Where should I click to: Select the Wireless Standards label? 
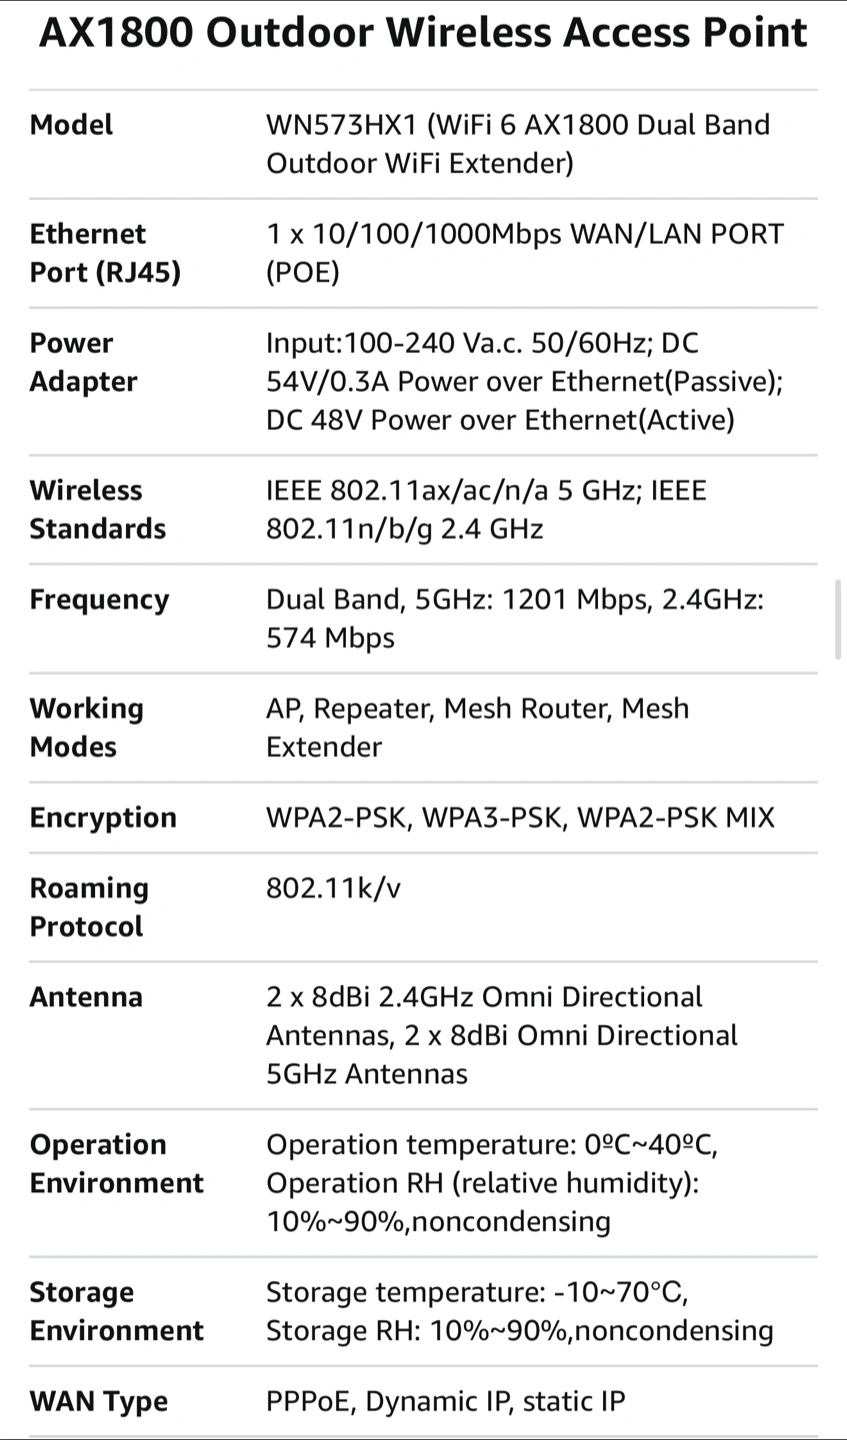coord(97,509)
